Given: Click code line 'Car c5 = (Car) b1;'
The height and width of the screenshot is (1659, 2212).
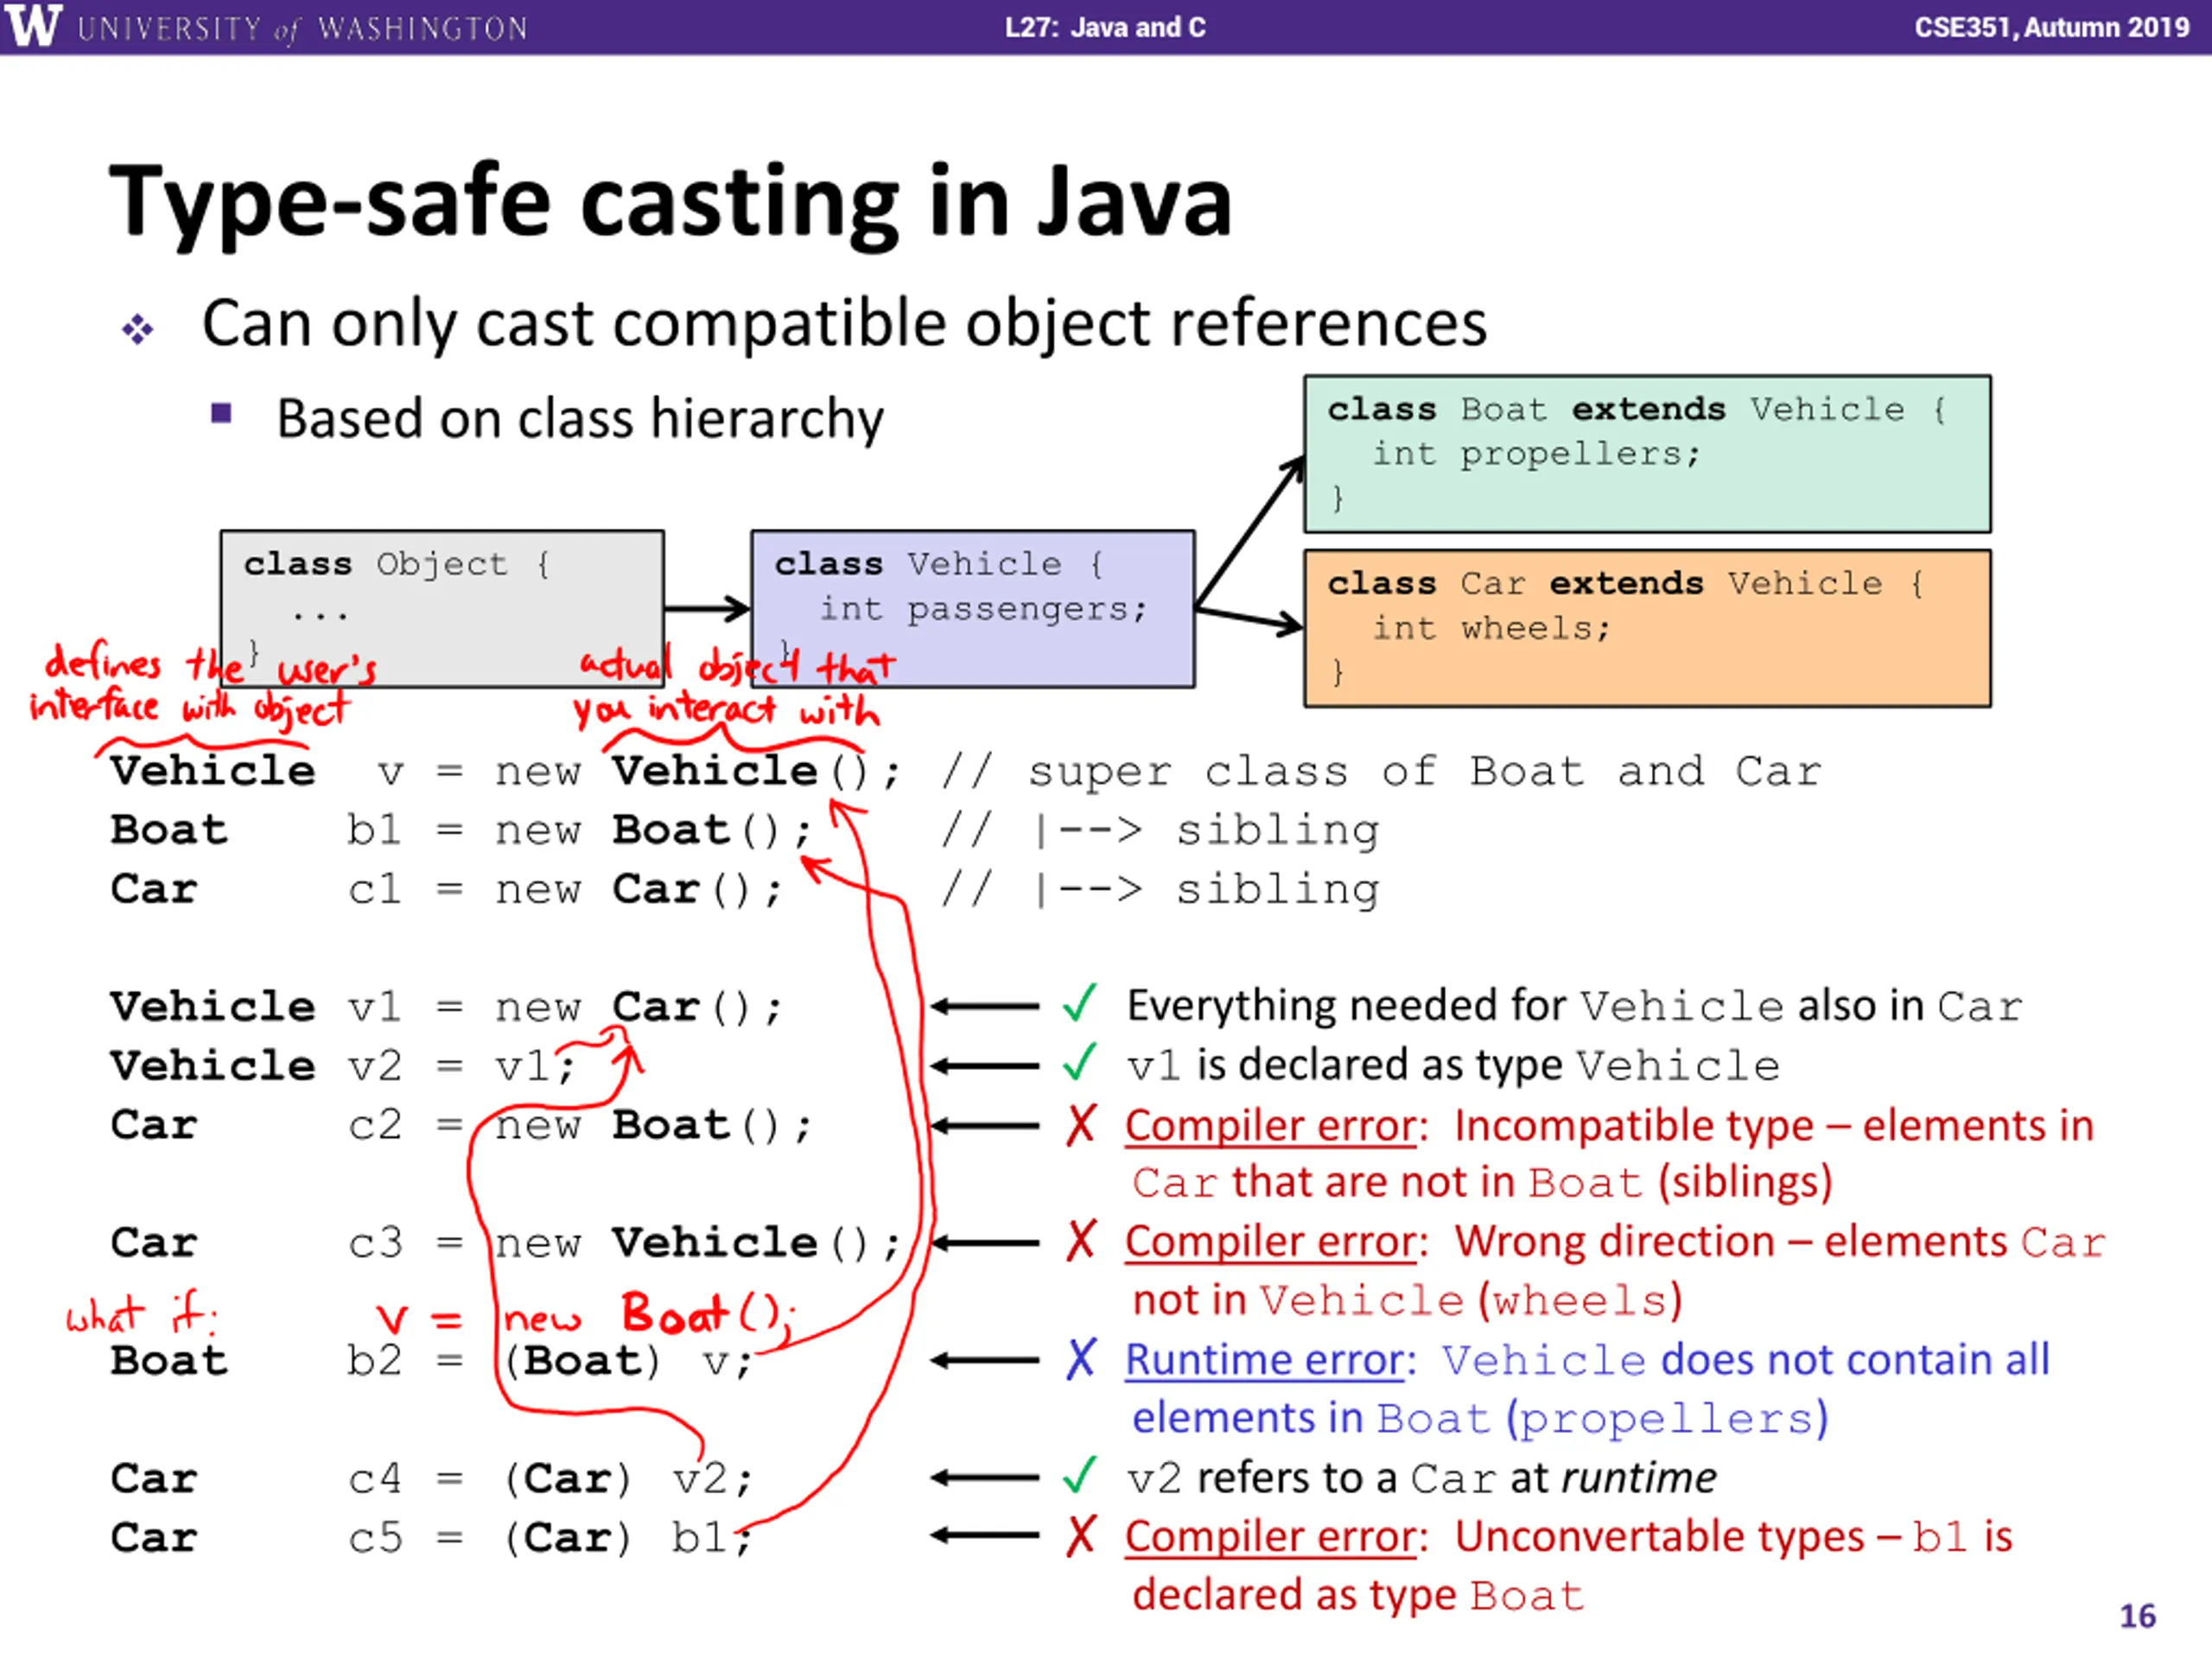Looking at the screenshot, I should click(431, 1538).
